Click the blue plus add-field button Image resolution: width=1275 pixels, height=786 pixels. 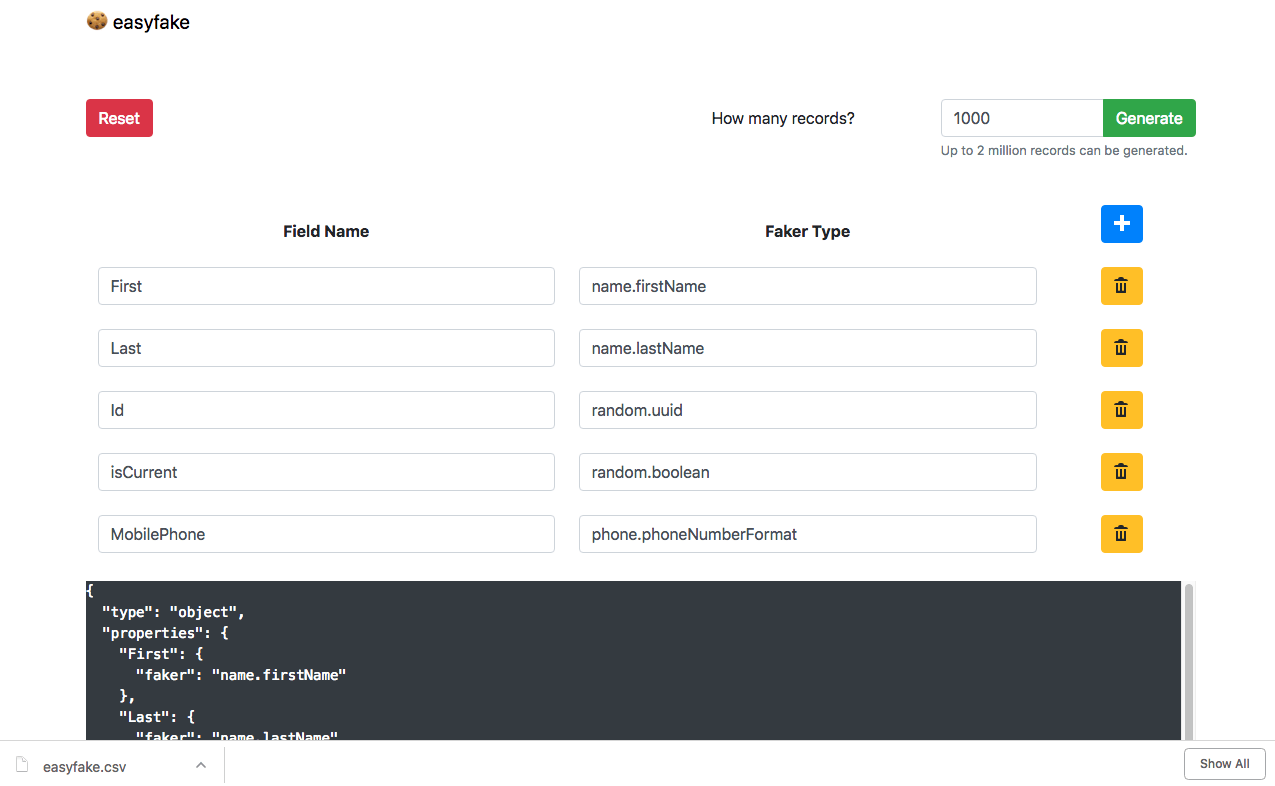point(1121,224)
